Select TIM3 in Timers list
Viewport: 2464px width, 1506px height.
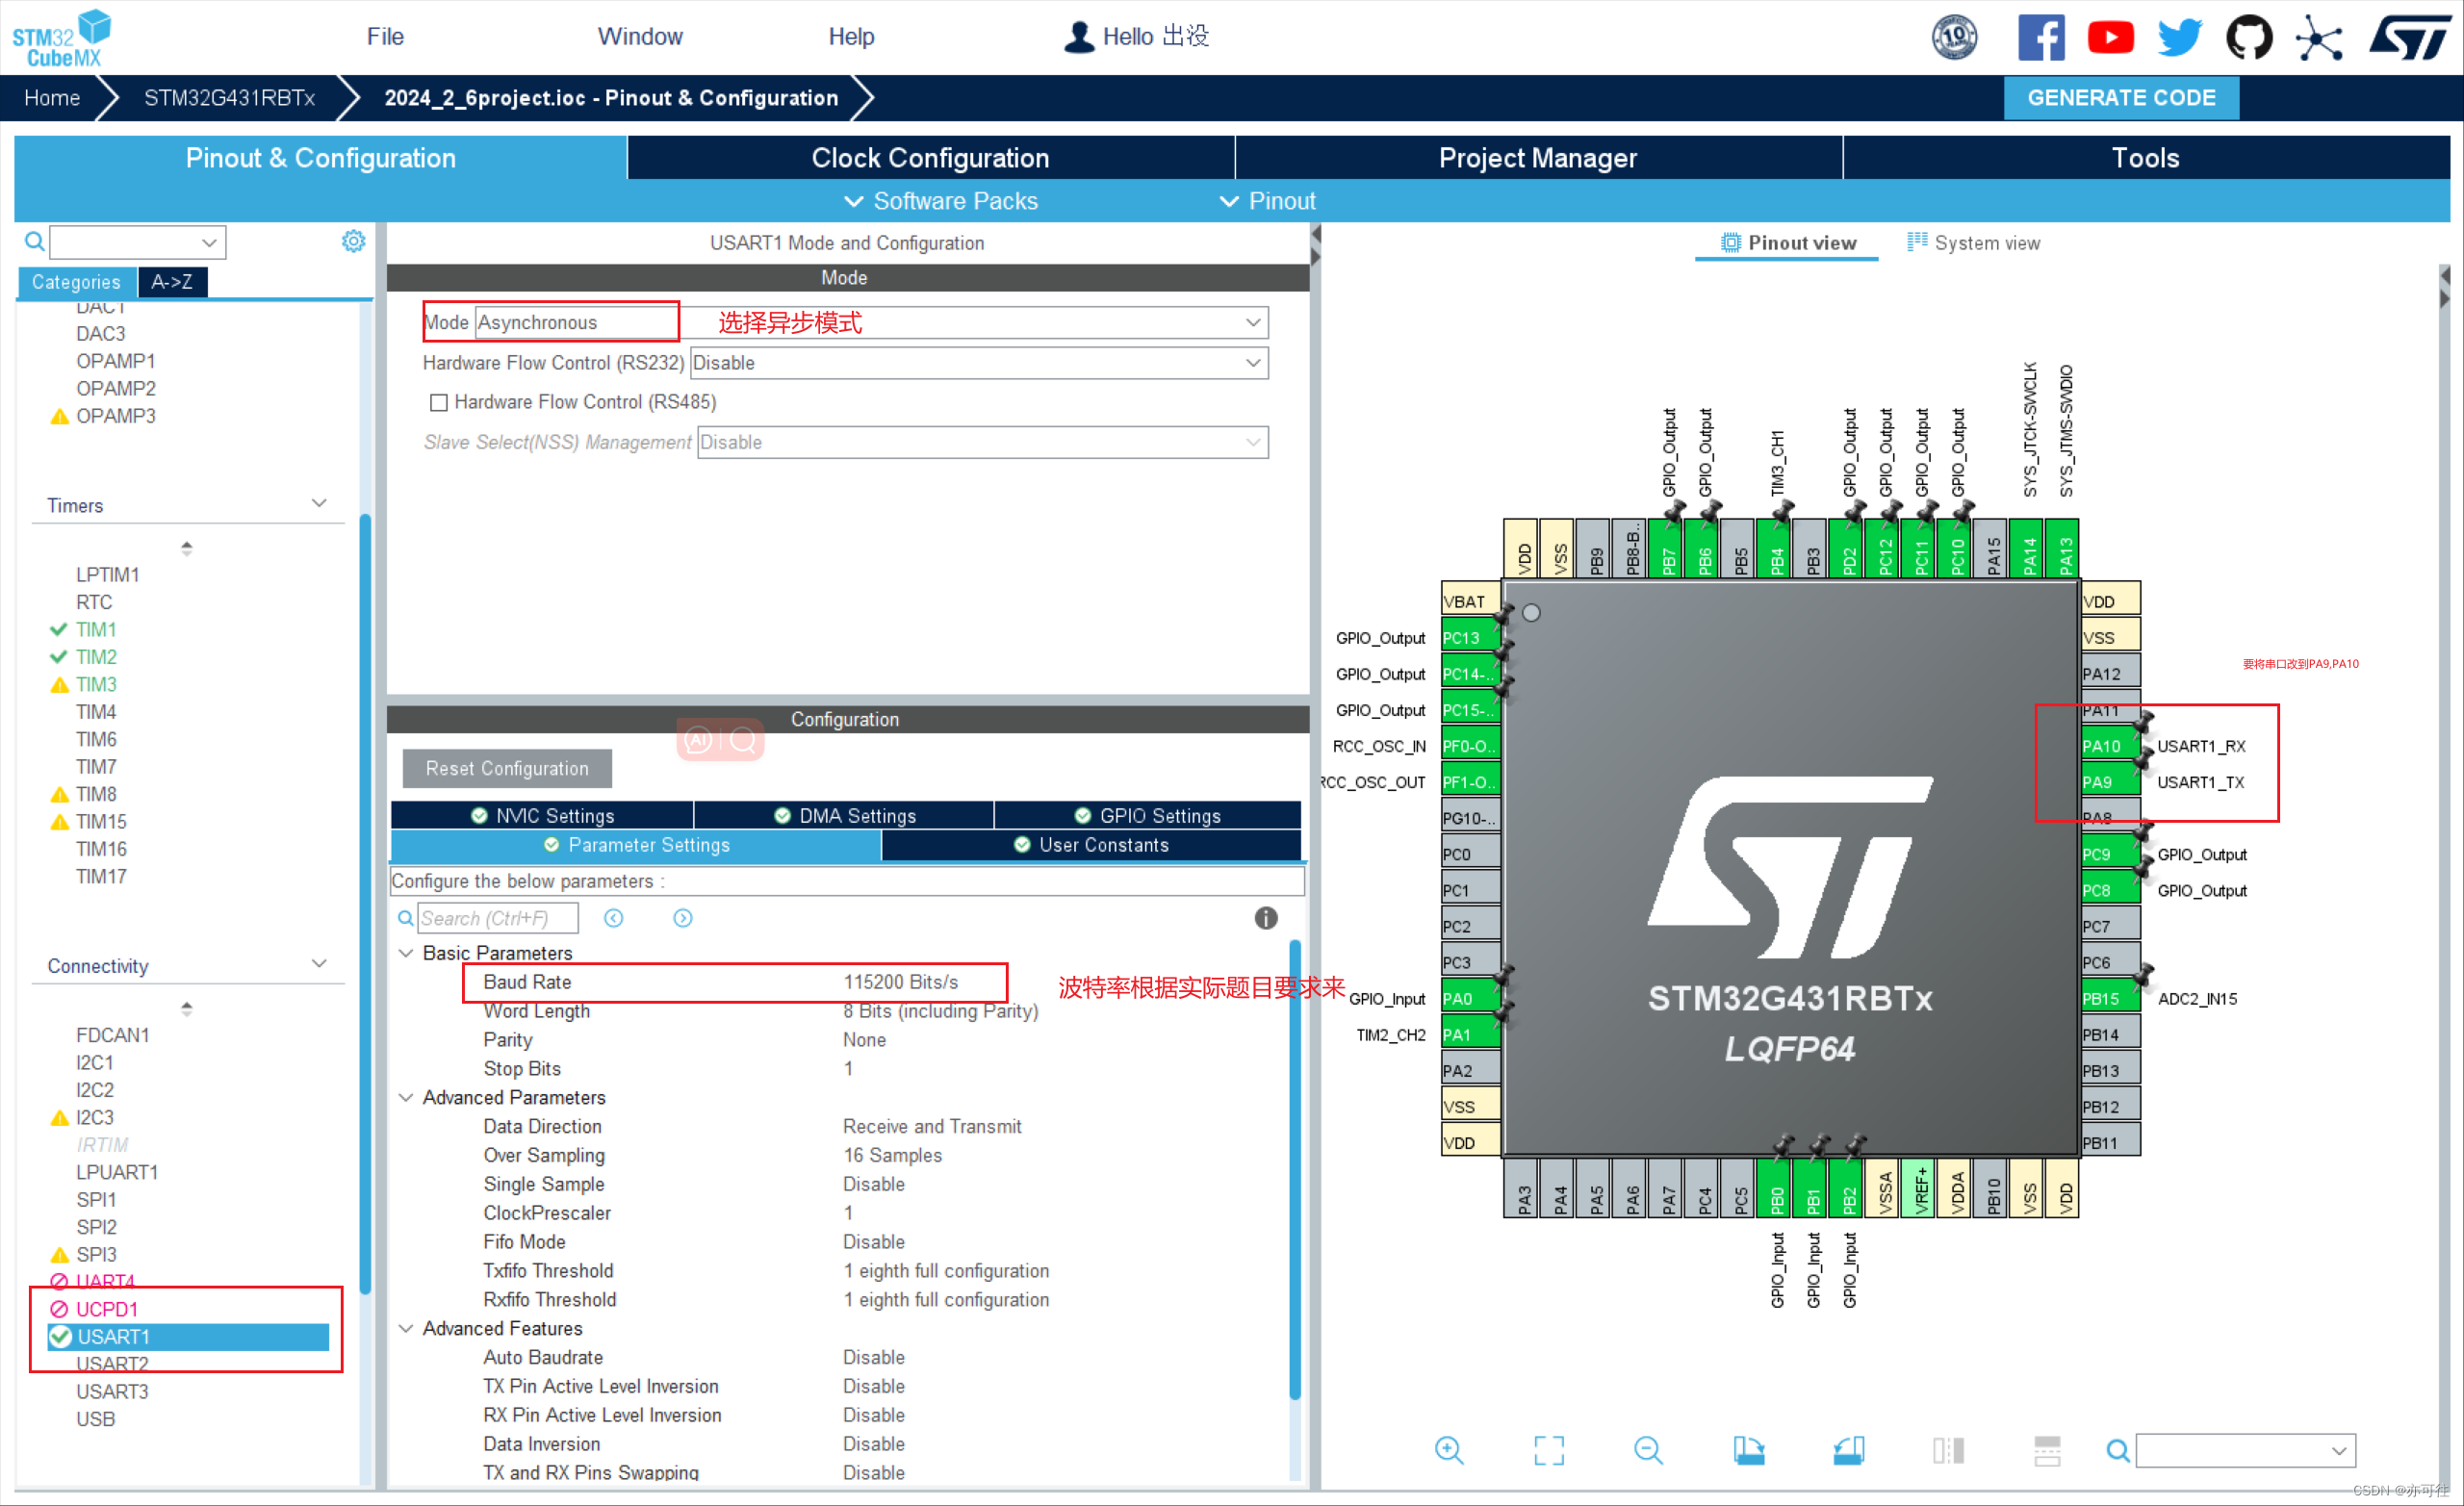coord(96,684)
